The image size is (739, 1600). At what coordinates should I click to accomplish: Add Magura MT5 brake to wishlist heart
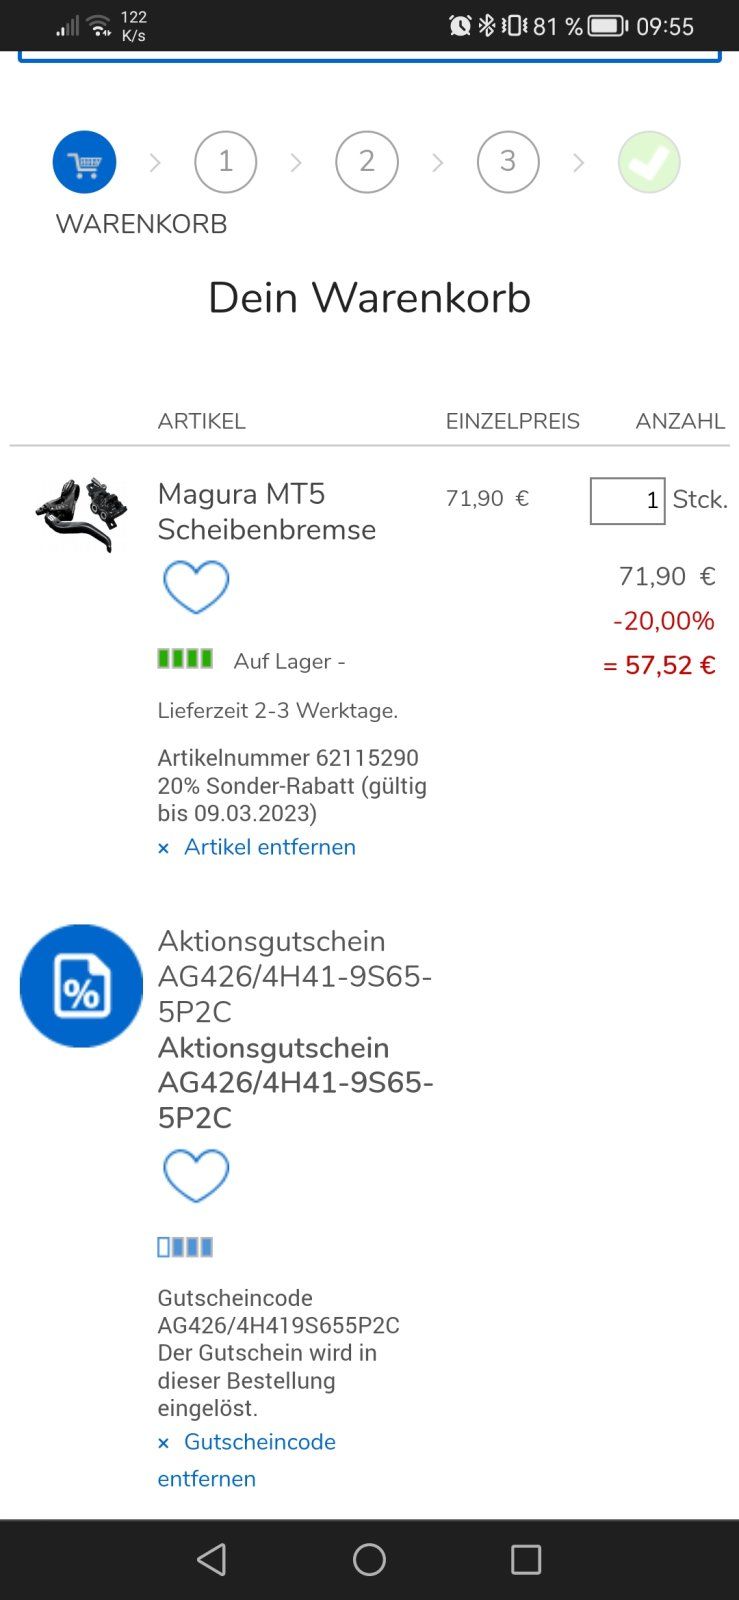click(196, 587)
